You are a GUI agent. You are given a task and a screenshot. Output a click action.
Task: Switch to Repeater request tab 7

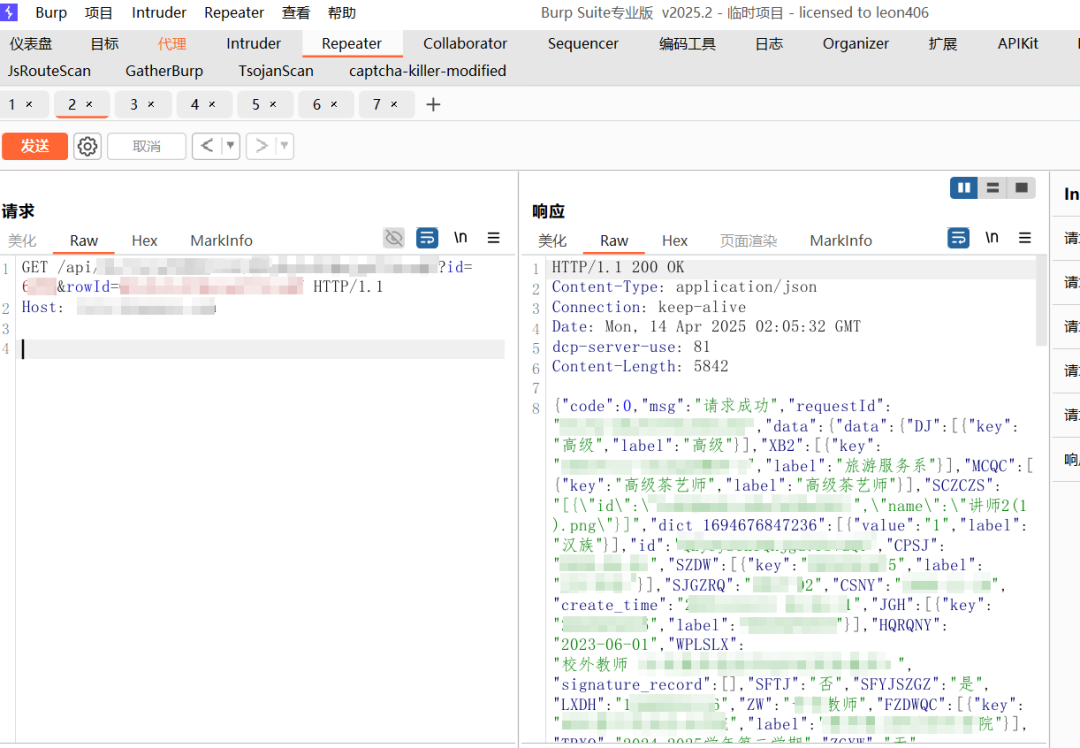[377, 105]
